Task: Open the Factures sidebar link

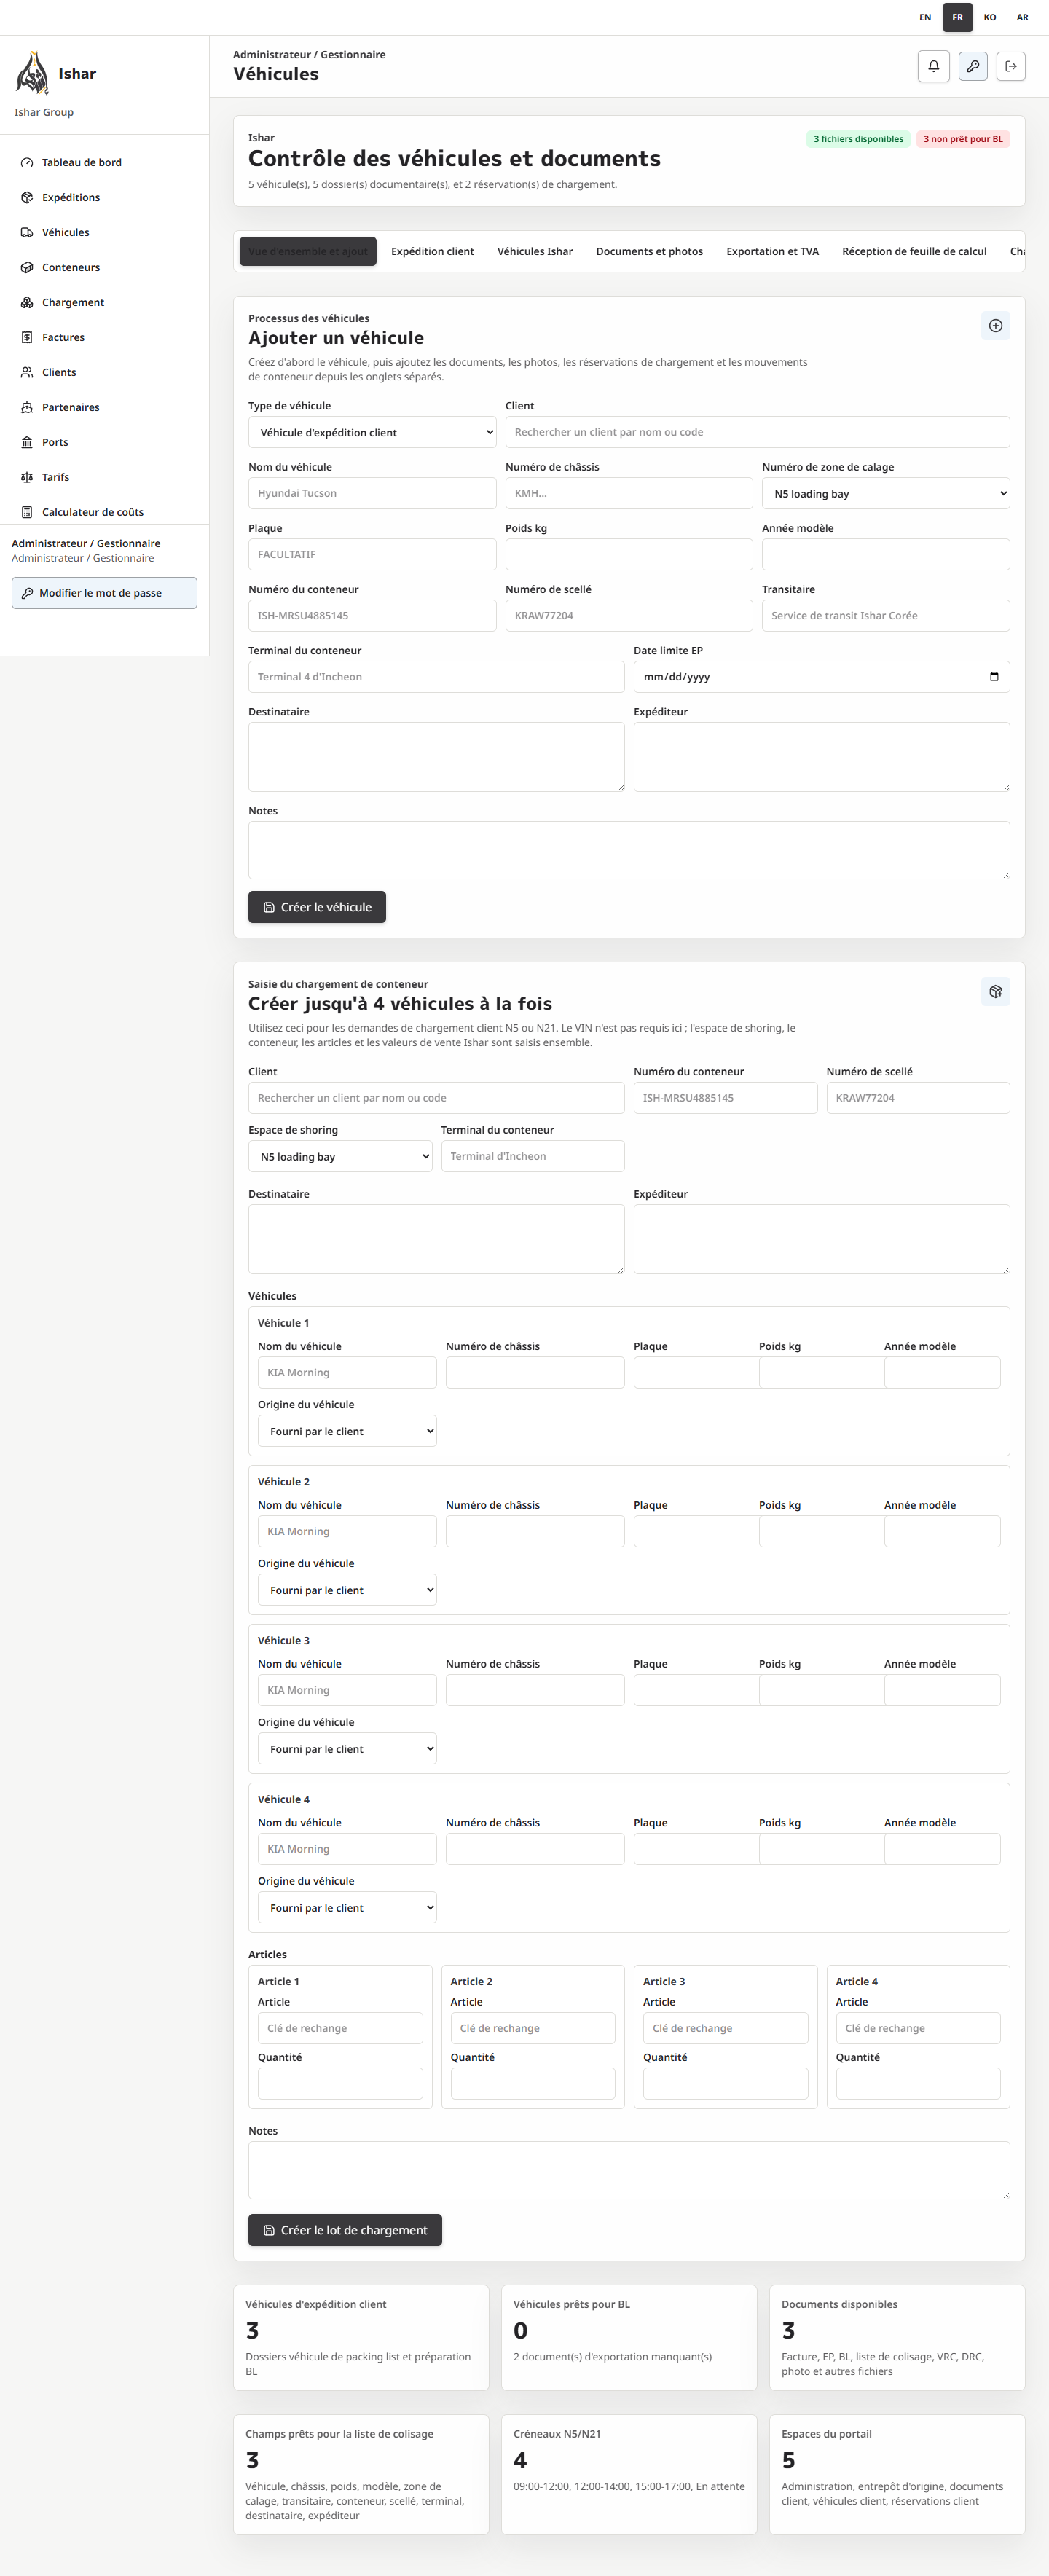Action: pyautogui.click(x=104, y=337)
